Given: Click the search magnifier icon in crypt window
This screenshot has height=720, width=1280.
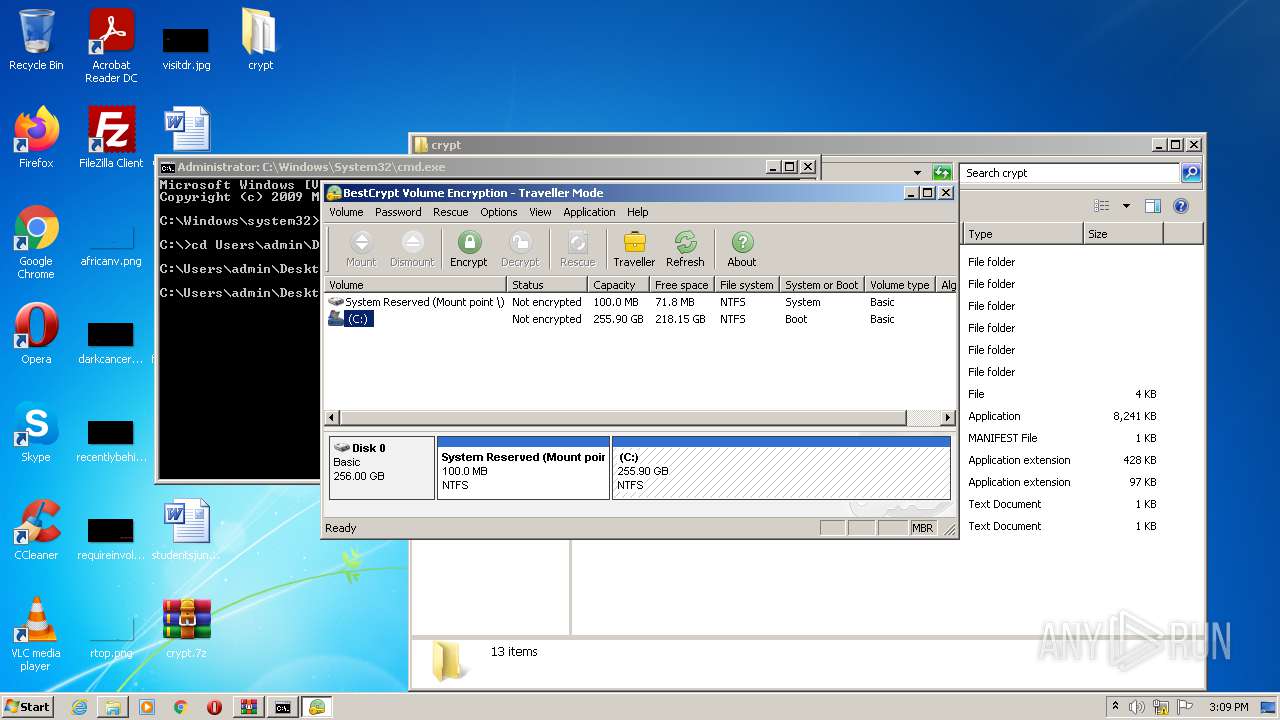Looking at the screenshot, I should [1190, 173].
